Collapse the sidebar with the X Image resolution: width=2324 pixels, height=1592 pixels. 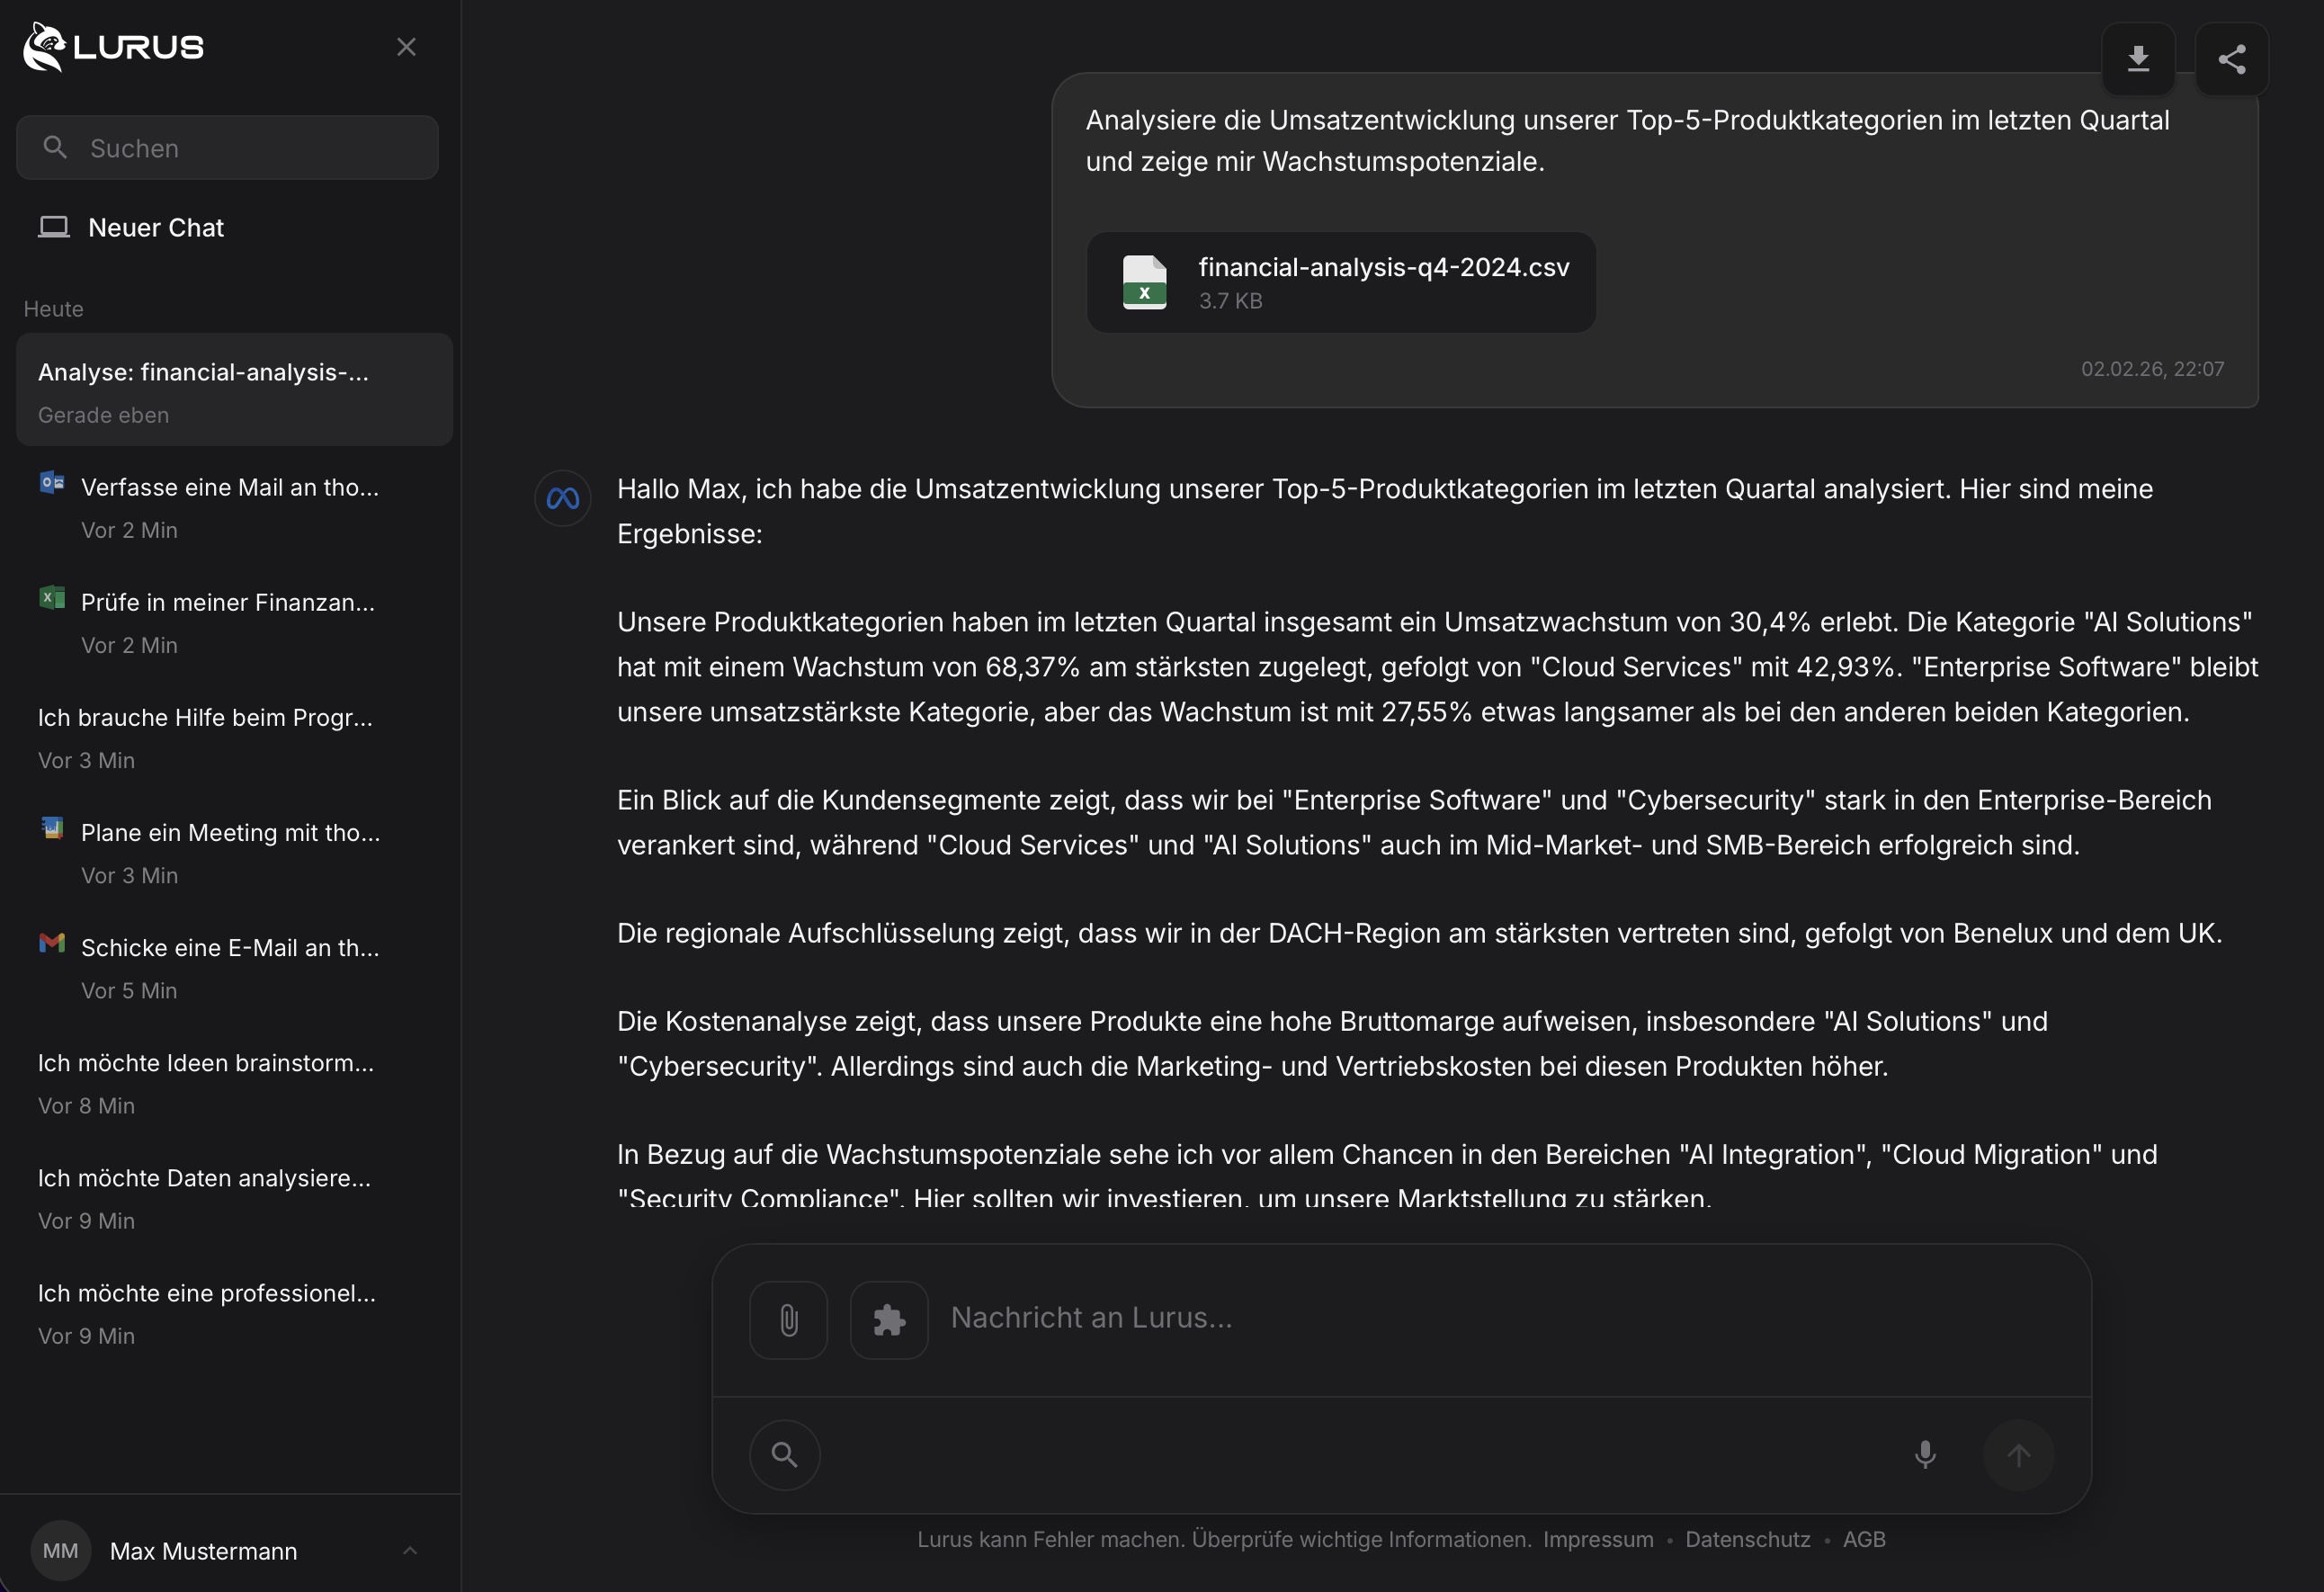[x=405, y=46]
